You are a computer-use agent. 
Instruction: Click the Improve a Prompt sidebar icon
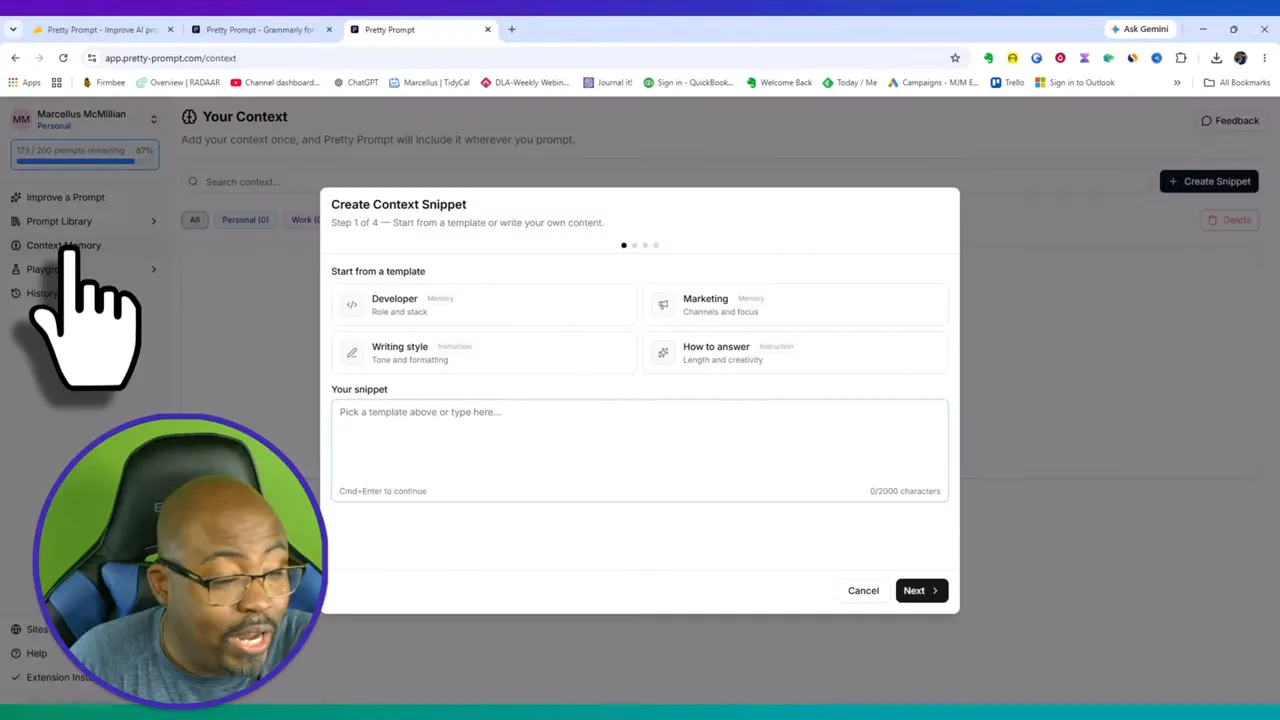tap(16, 197)
